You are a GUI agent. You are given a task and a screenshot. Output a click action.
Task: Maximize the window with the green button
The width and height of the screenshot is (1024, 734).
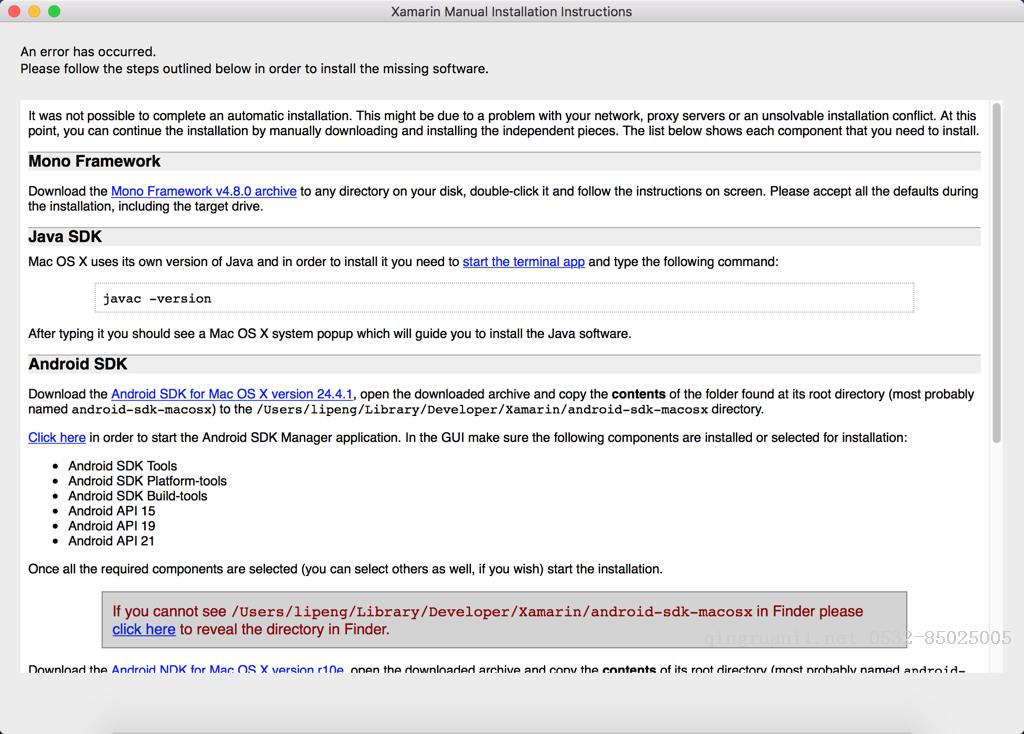point(54,11)
